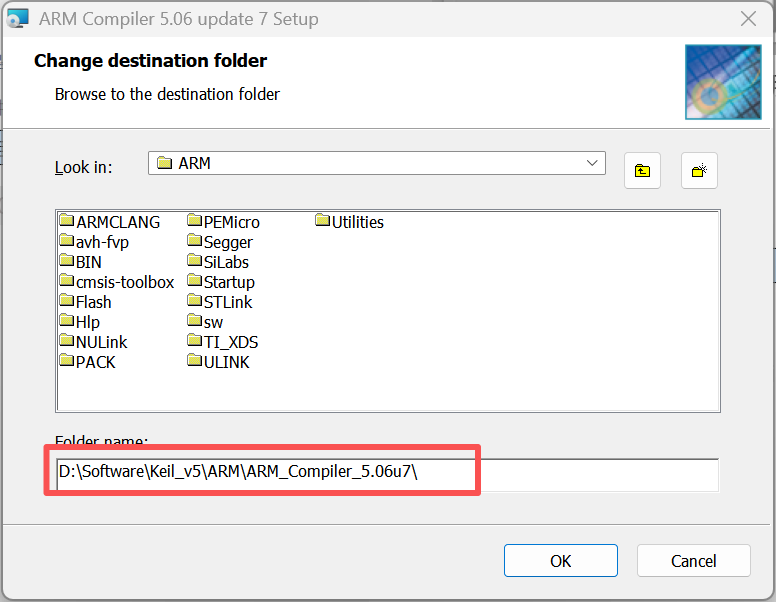Click the ARM folder icon in Look in
The height and width of the screenshot is (602, 776).
point(164,162)
